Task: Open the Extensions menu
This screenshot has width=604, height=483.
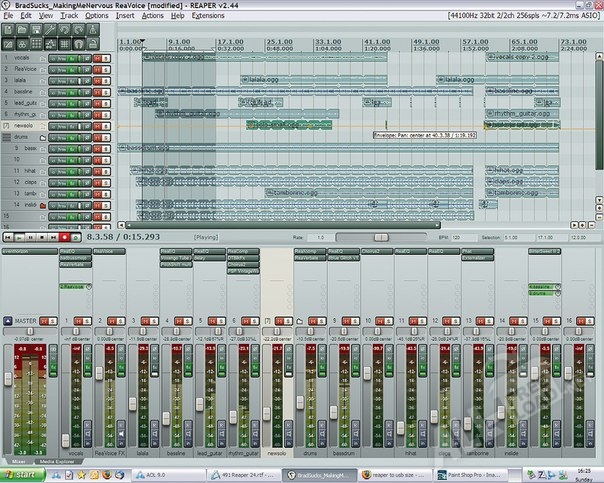Action: (x=207, y=17)
